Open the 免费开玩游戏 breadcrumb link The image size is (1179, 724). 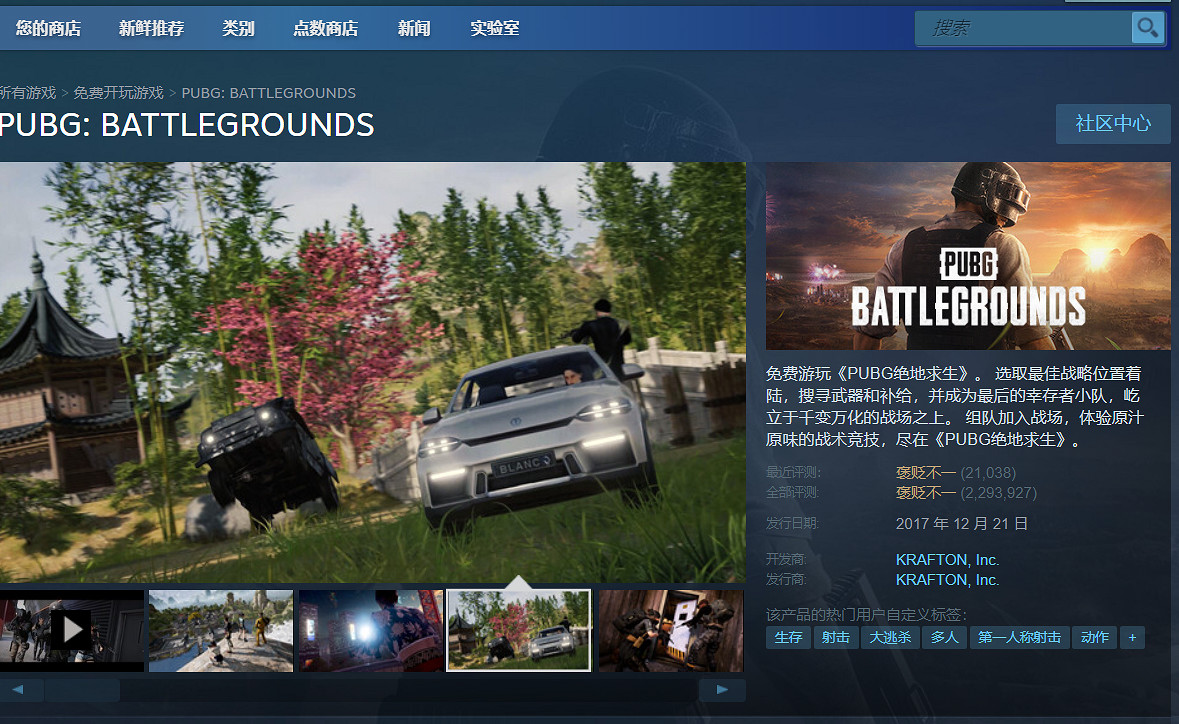[x=118, y=93]
